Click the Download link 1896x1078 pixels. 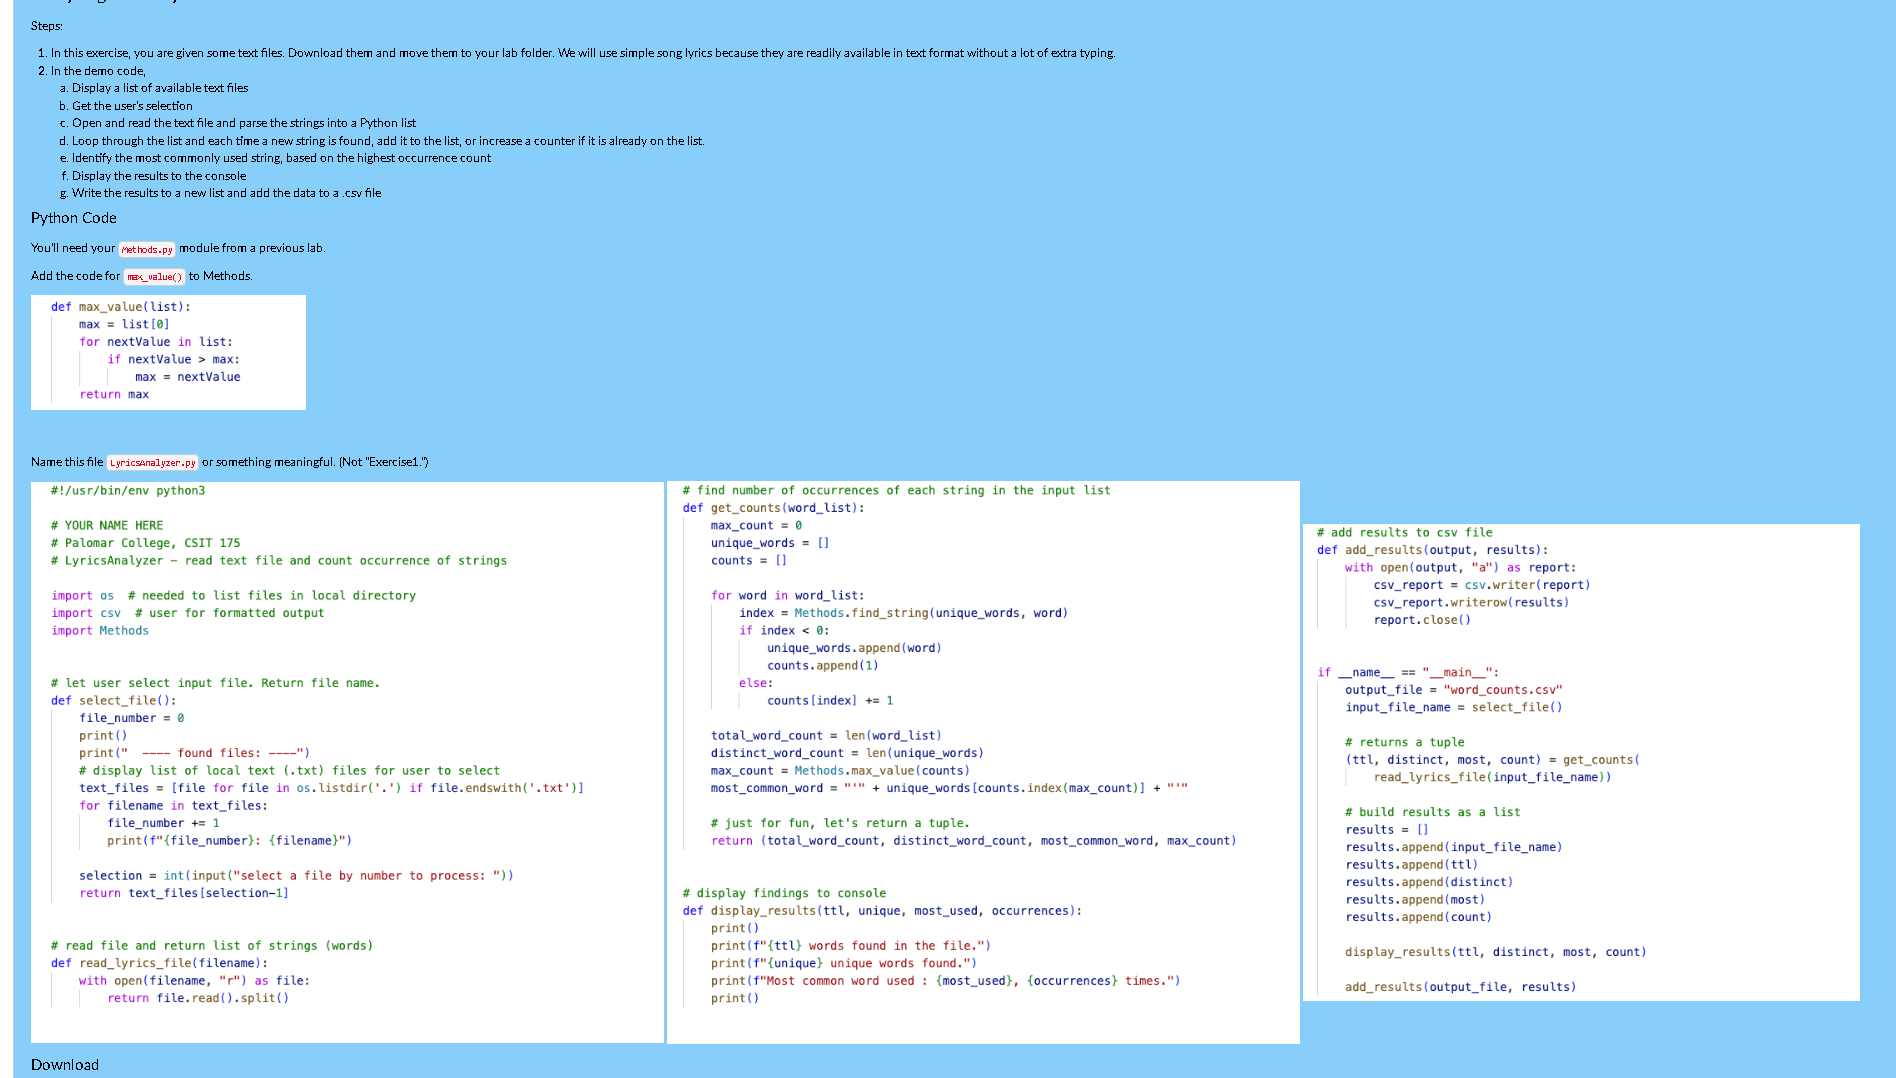[x=64, y=1064]
